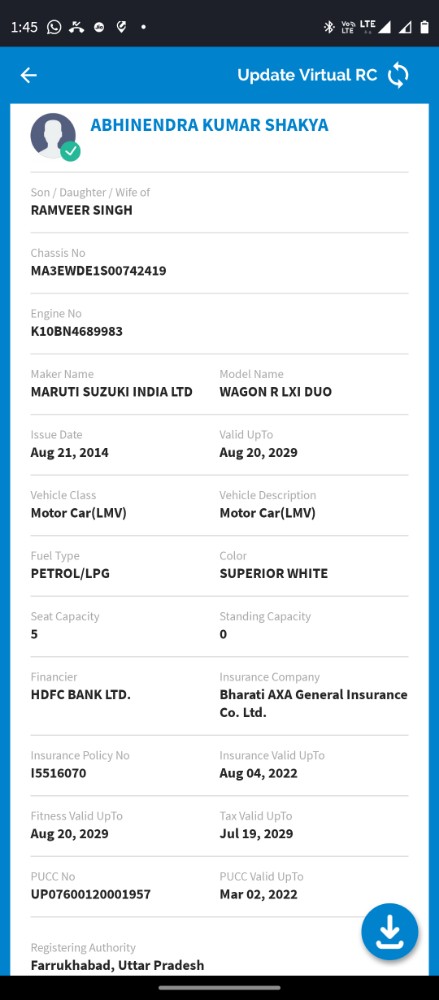439x1000 pixels.
Task: Tap chassis number MA3EWDE1S00742419
Action: (x=98, y=270)
